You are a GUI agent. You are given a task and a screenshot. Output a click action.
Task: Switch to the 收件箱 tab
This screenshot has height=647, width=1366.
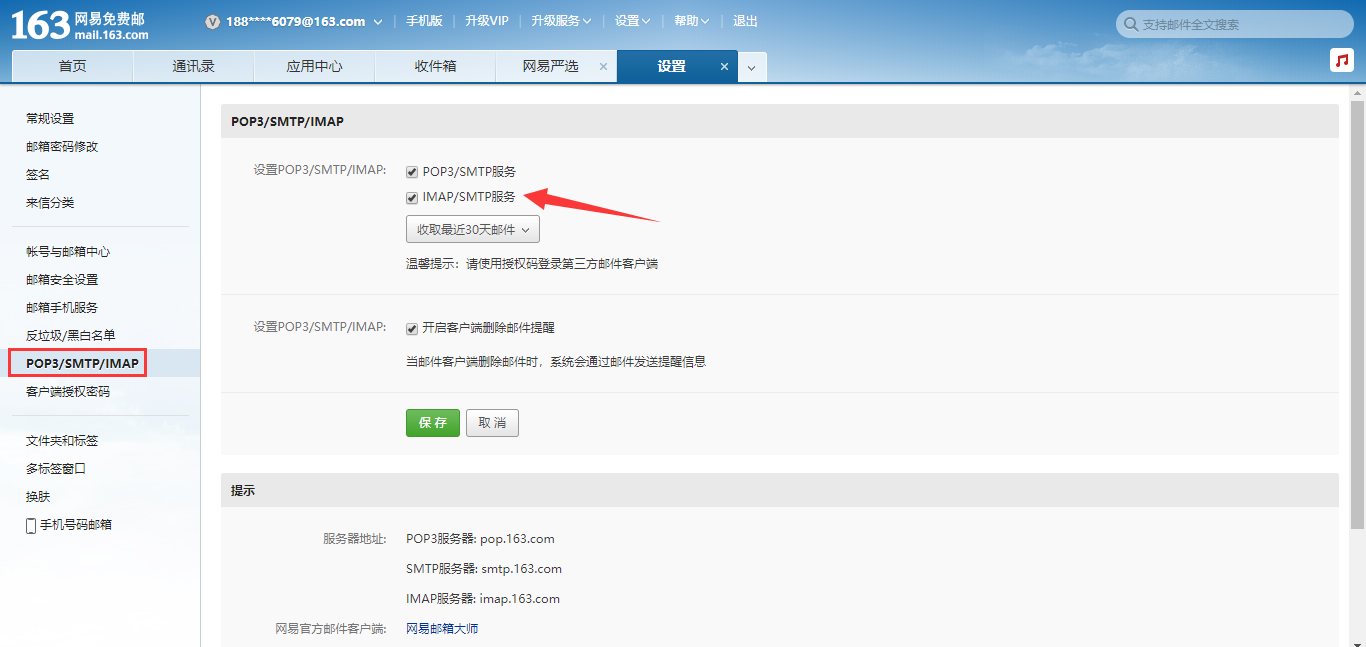point(435,67)
